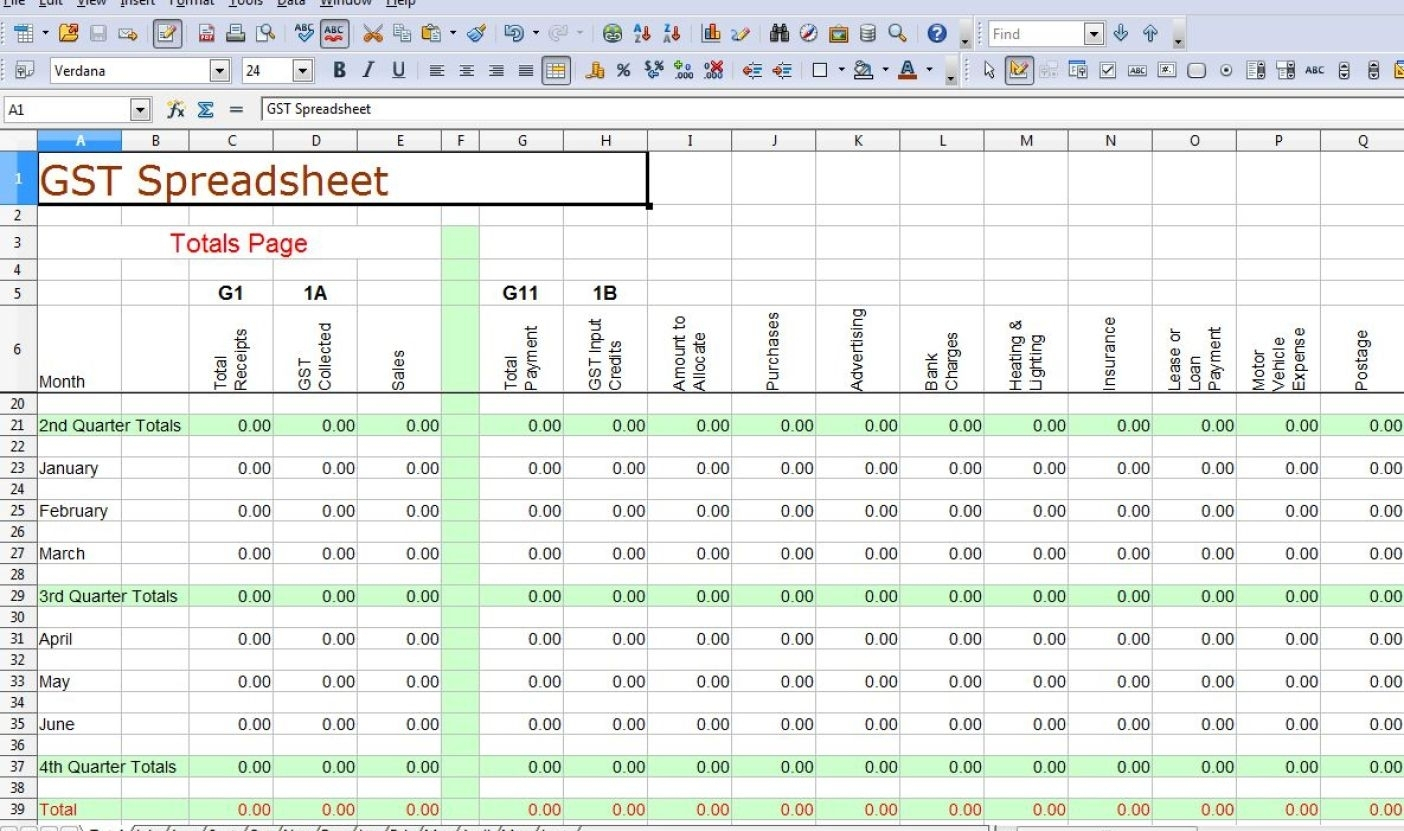The image size is (1404, 831).
Task: Align cell contents right
Action: pos(496,71)
